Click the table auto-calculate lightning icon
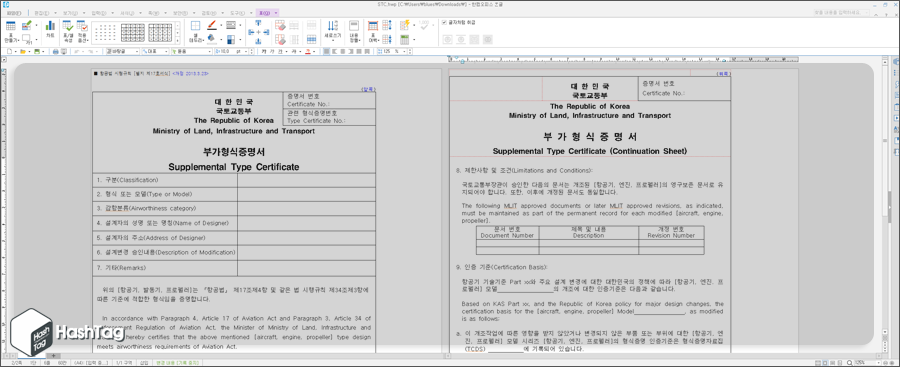The image size is (900, 367). [405, 26]
